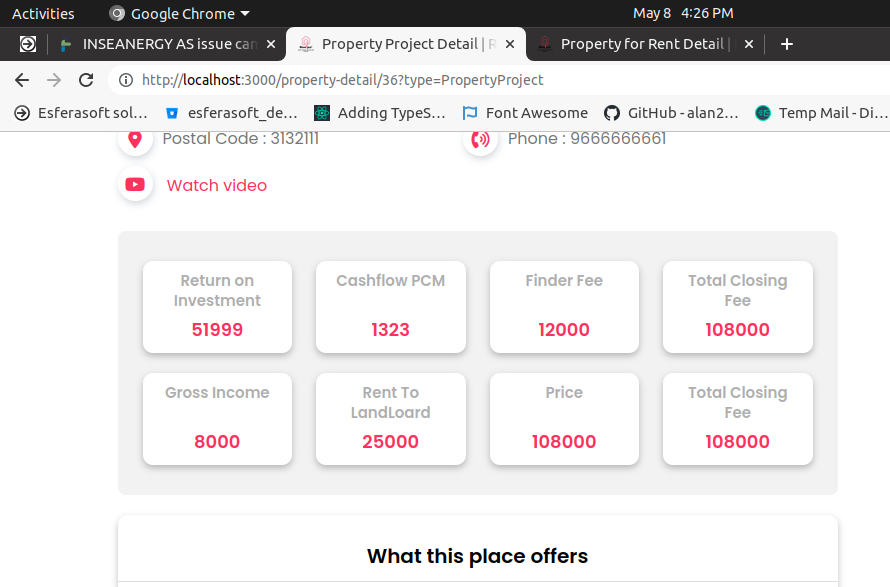This screenshot has height=587, width=890.
Task: Open the Font Awesome bookmark
Action: [x=525, y=113]
